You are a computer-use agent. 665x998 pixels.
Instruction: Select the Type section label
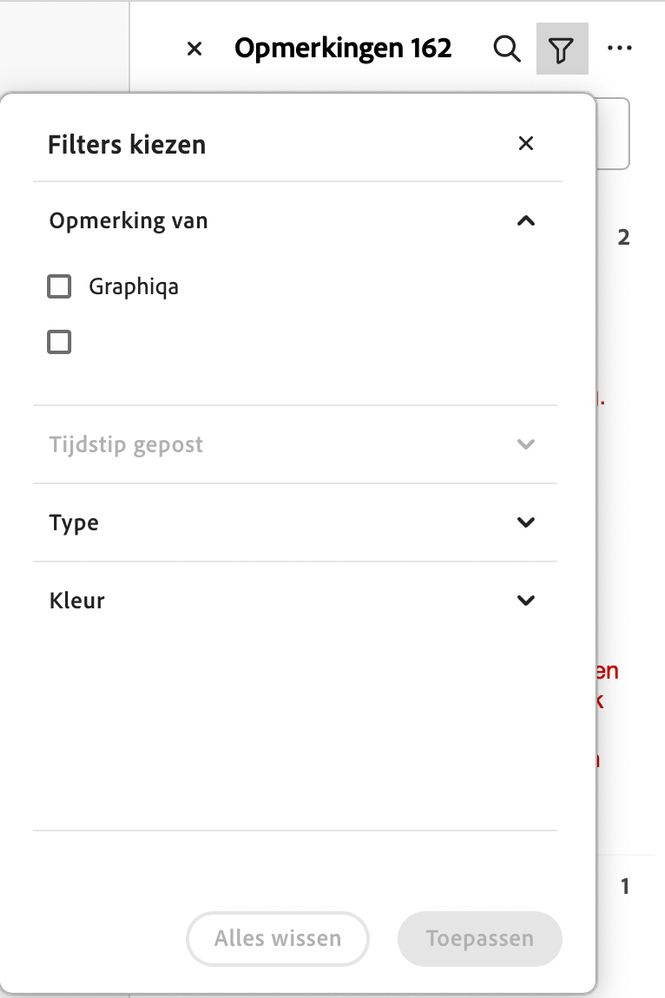74,523
